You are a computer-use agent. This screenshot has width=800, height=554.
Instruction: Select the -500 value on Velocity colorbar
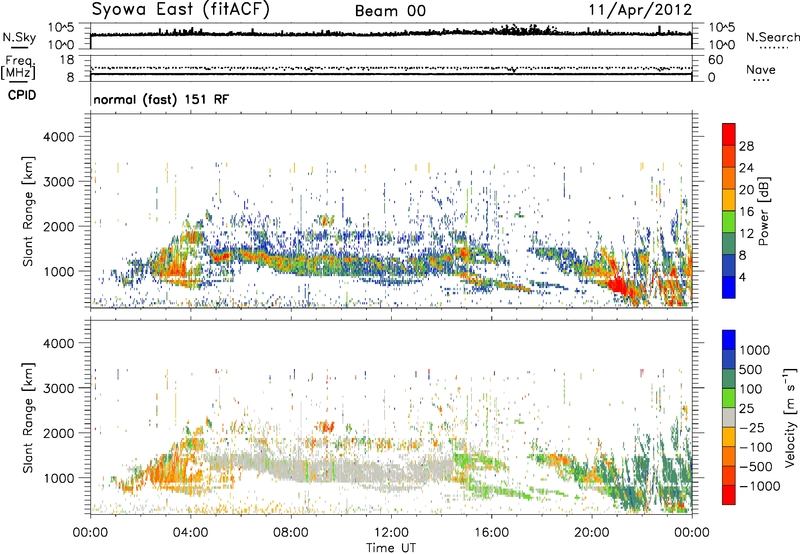pos(756,467)
